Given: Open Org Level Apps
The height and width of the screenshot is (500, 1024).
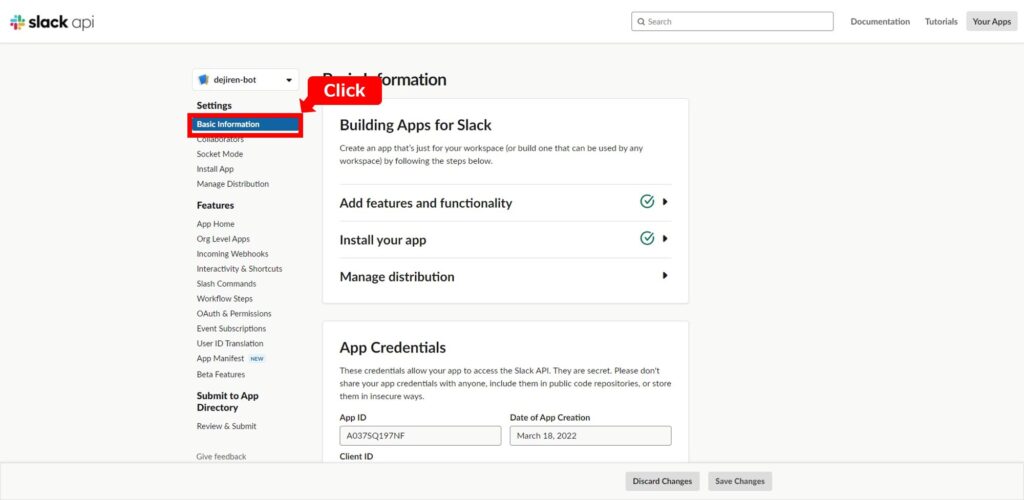Looking at the screenshot, I should pos(223,239).
